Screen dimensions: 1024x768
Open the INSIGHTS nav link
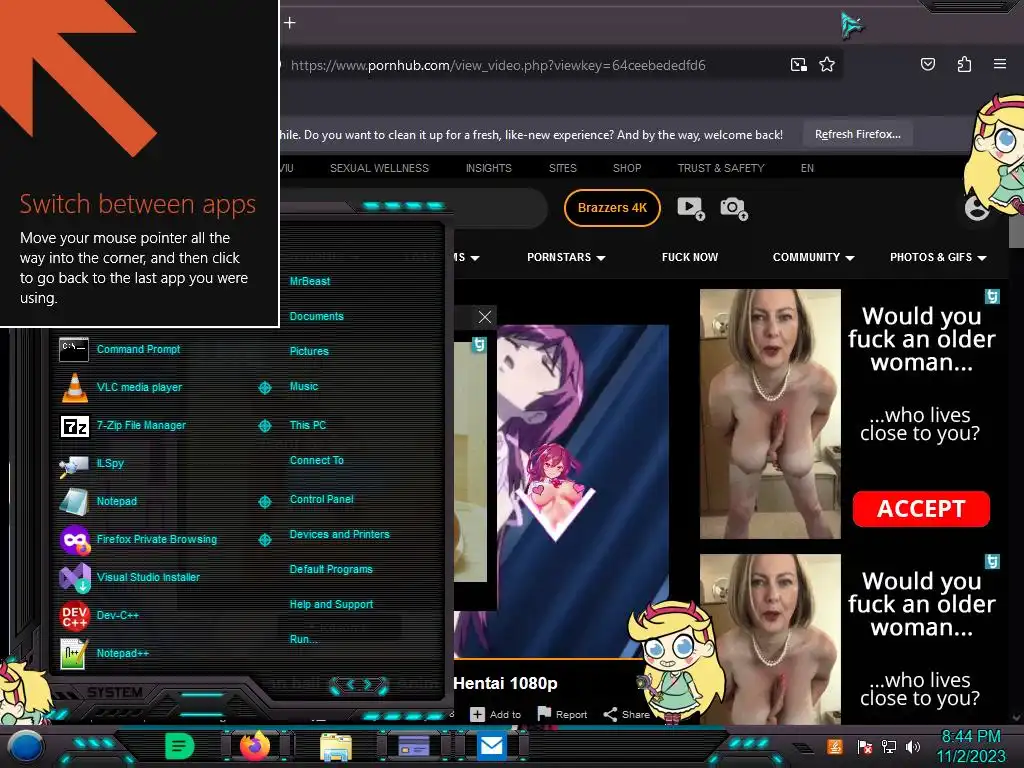(488, 168)
